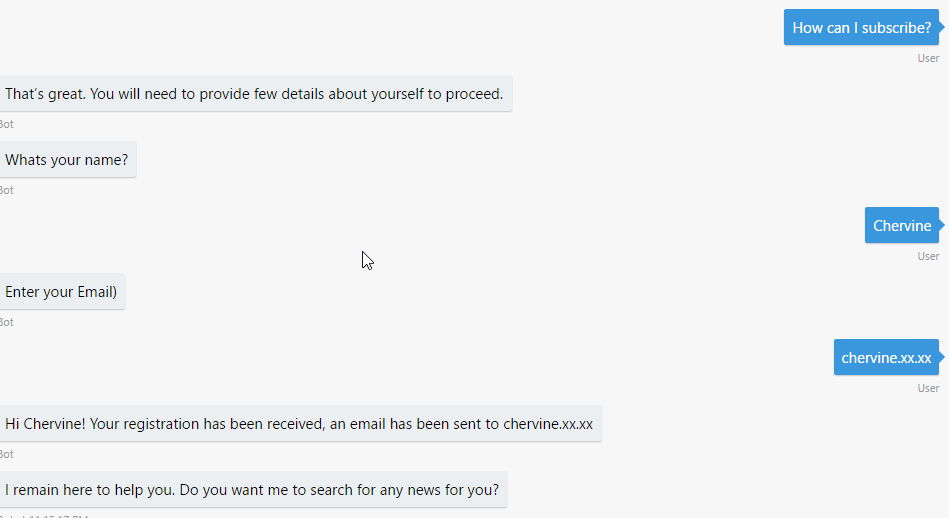Click the User label under 'How can I subscribe?'

(x=928, y=58)
